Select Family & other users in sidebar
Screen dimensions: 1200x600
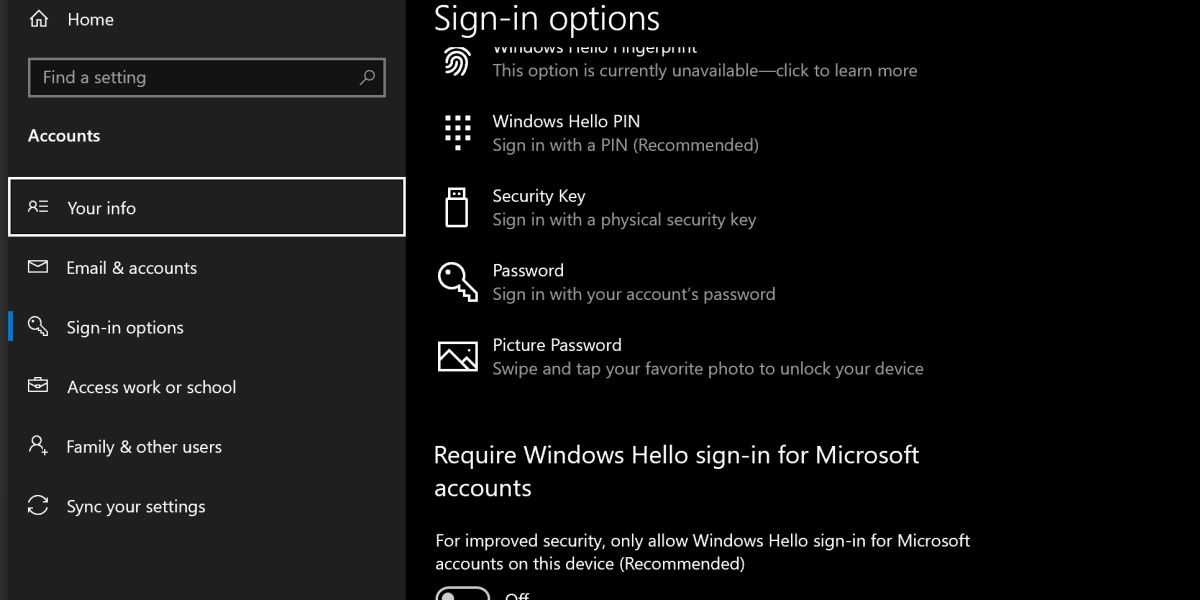tap(143, 446)
